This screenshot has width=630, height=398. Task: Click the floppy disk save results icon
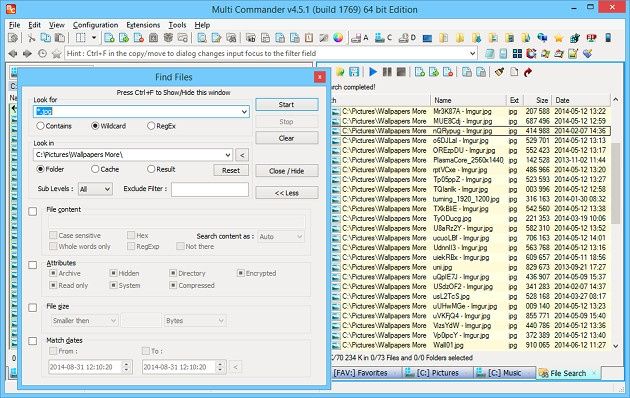354,72
